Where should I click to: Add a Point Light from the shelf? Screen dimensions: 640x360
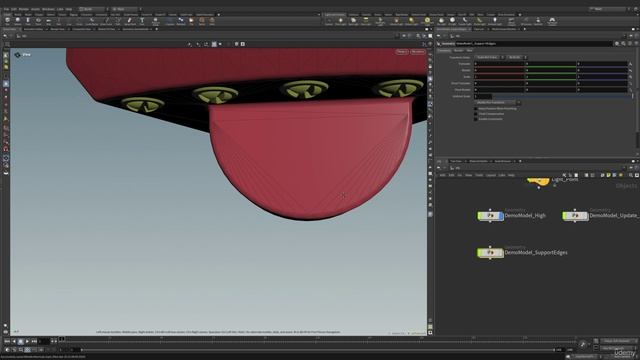[x=340, y=21]
